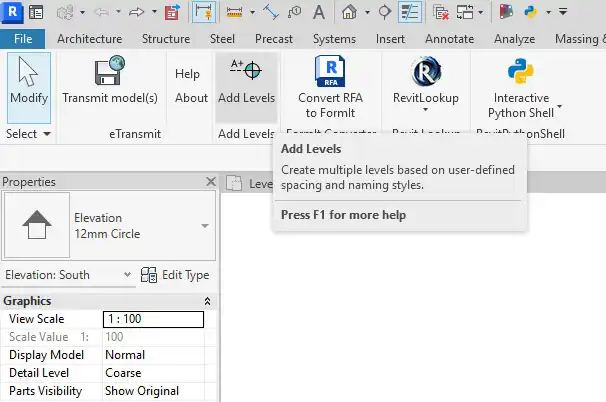Screen dimensions: 606x402
Task: Open the Measure tool dropdown arrow
Action: 252,12
